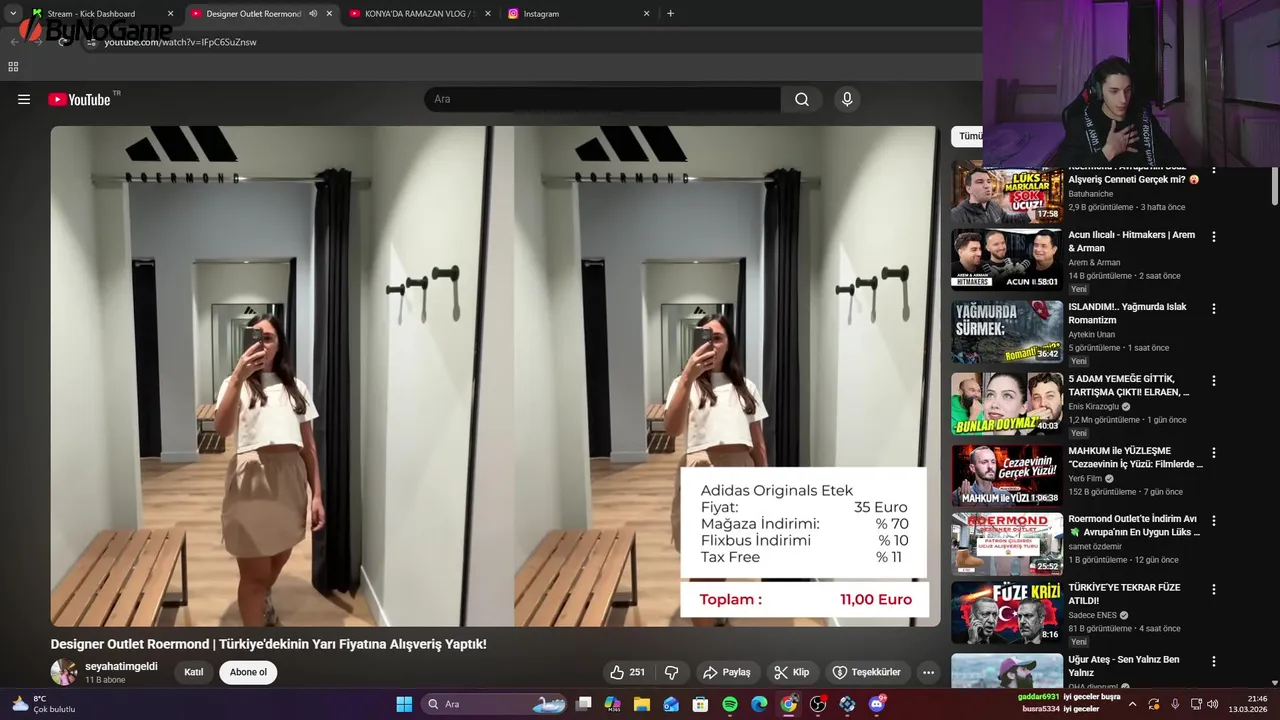Open Microsoft Store from the taskbar

click(701, 704)
